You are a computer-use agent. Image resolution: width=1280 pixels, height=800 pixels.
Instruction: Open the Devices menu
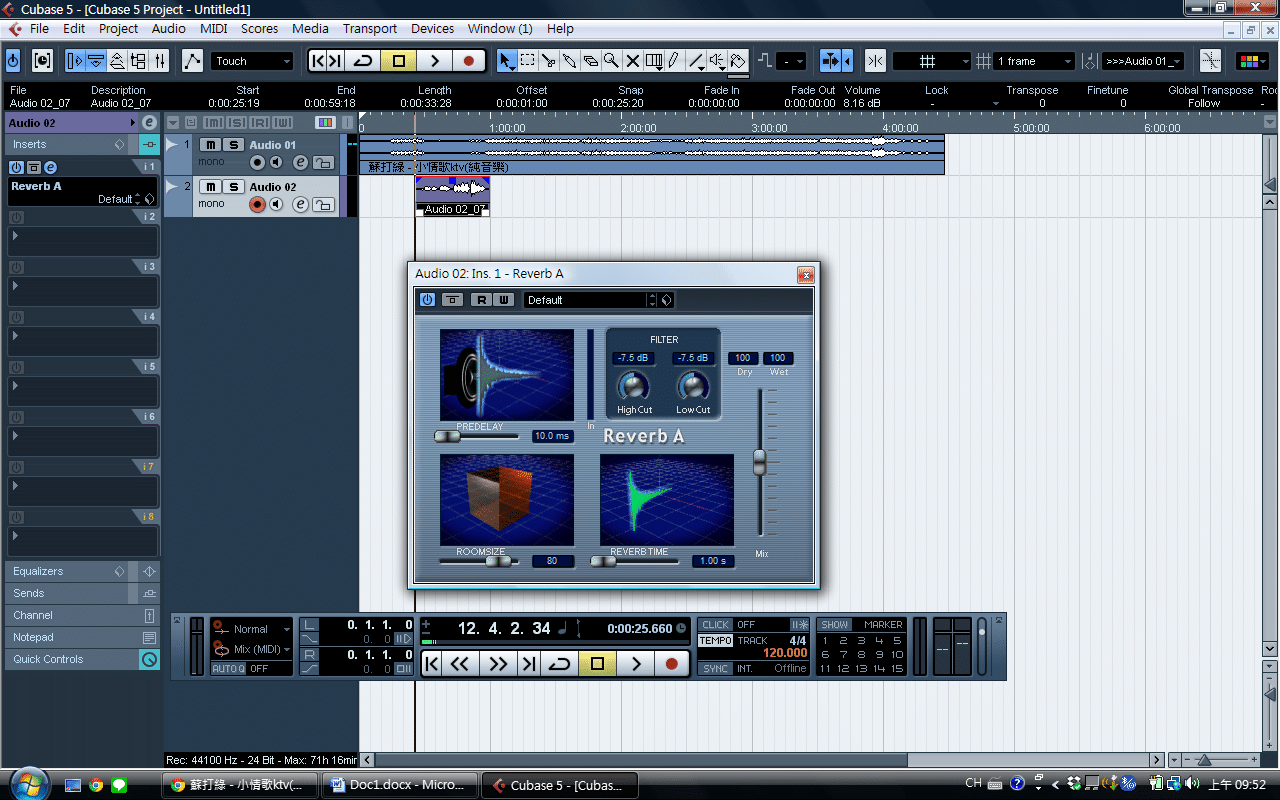[x=432, y=29]
